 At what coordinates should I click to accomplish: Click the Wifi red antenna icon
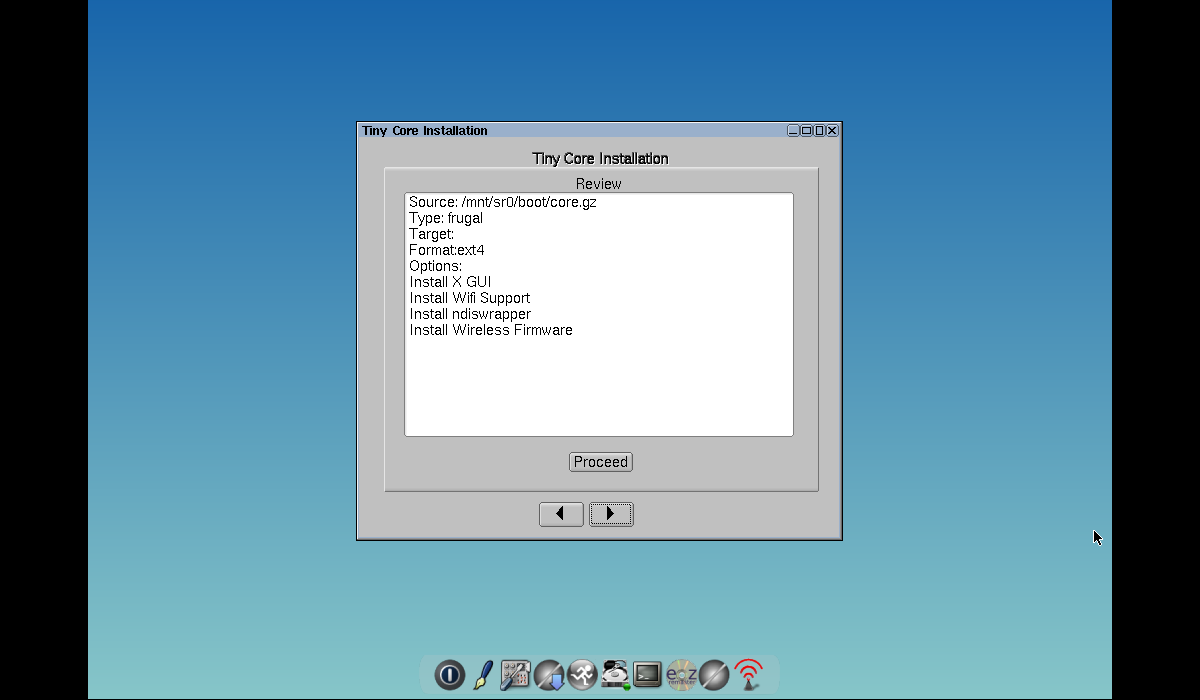(748, 675)
